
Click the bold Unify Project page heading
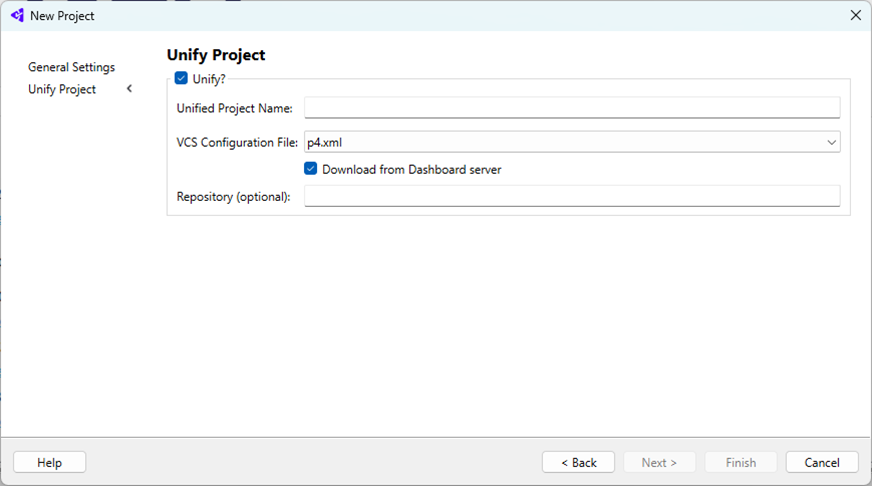pos(216,55)
